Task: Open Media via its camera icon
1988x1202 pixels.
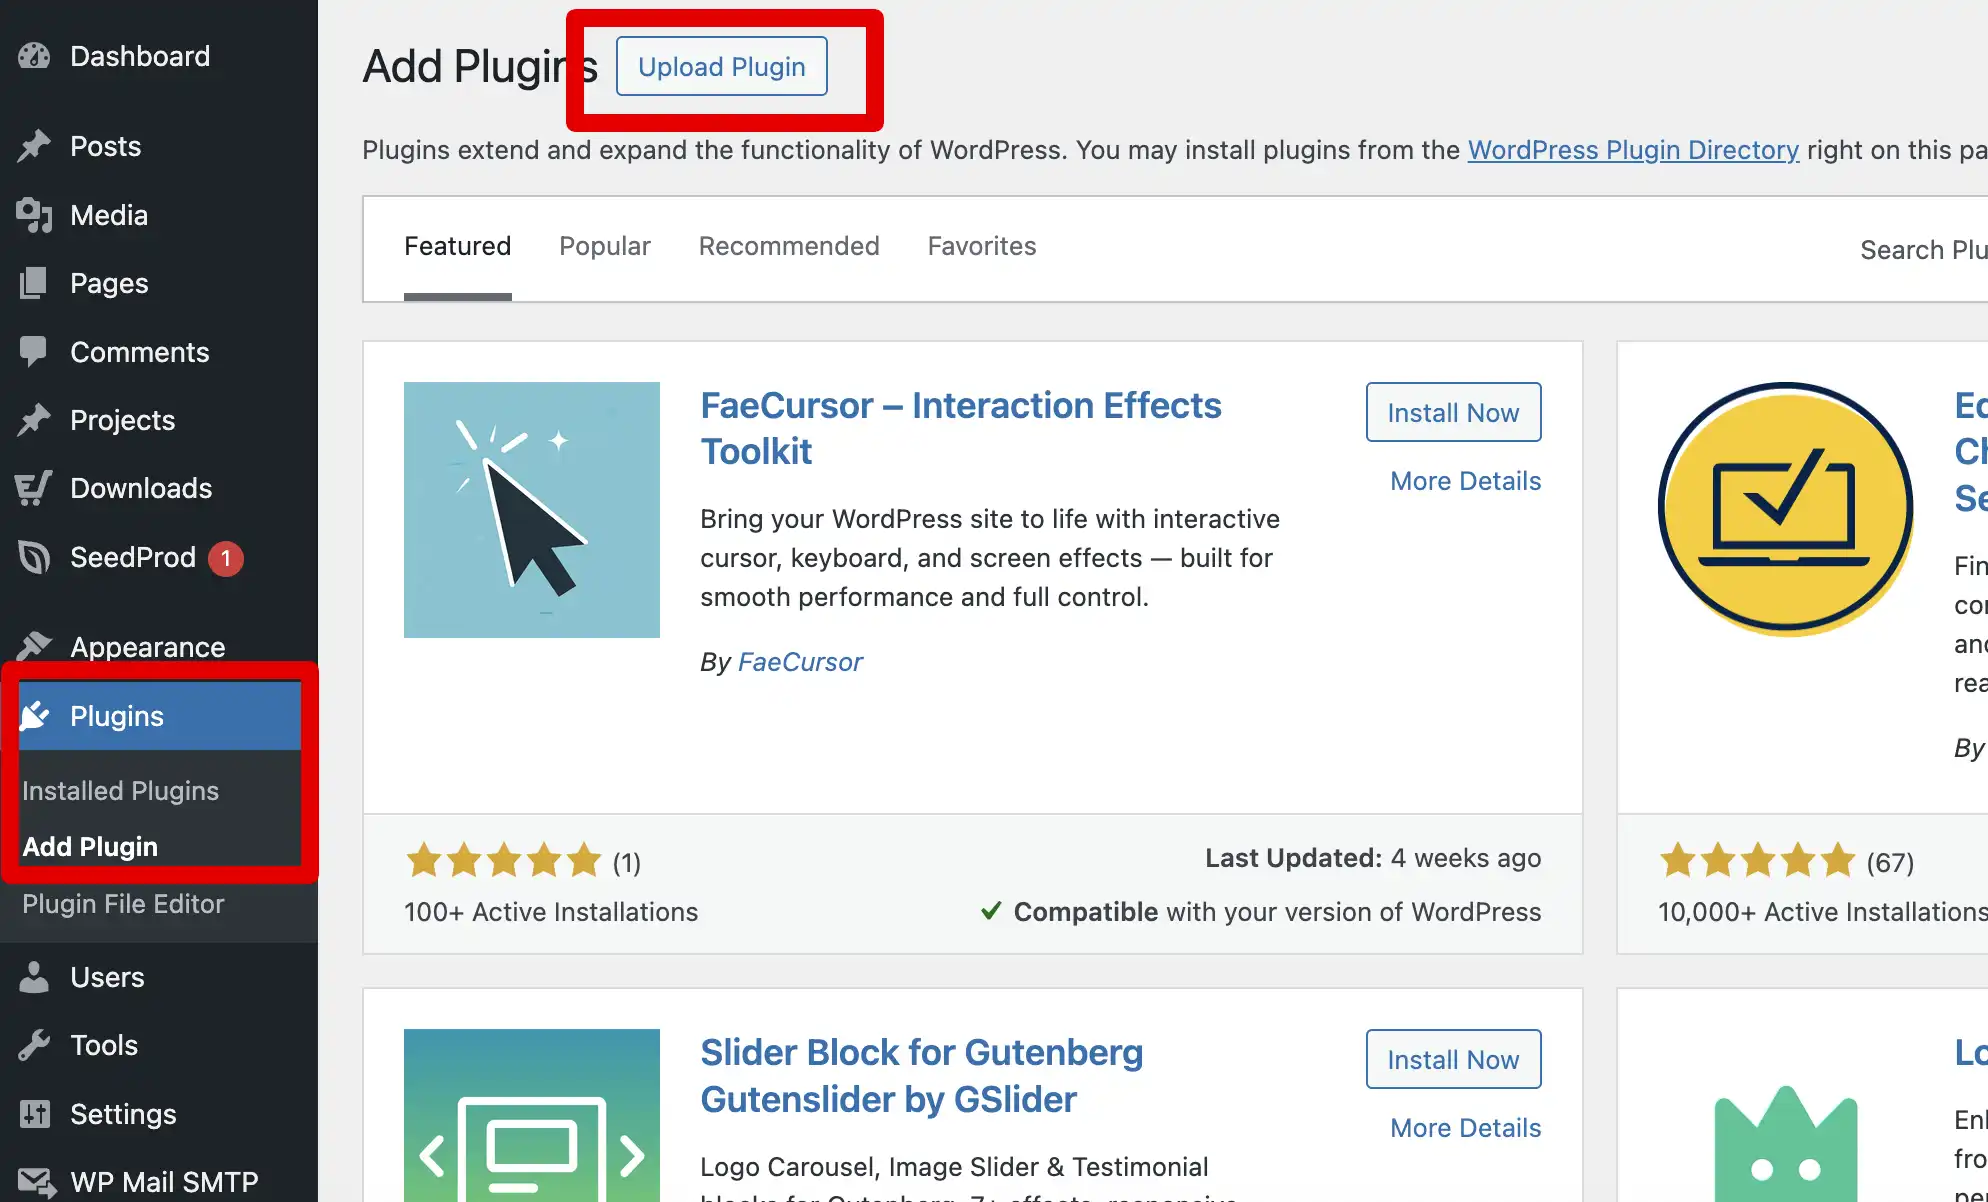Action: (x=34, y=215)
